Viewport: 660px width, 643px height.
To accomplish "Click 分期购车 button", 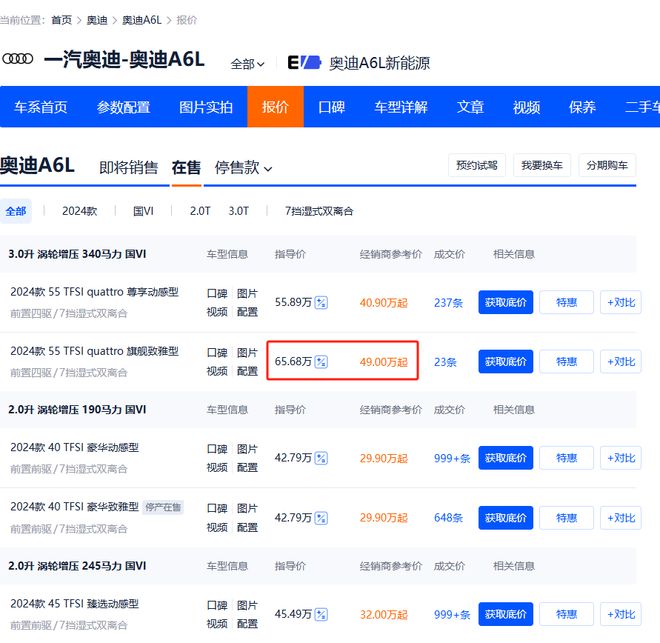I will [607, 165].
